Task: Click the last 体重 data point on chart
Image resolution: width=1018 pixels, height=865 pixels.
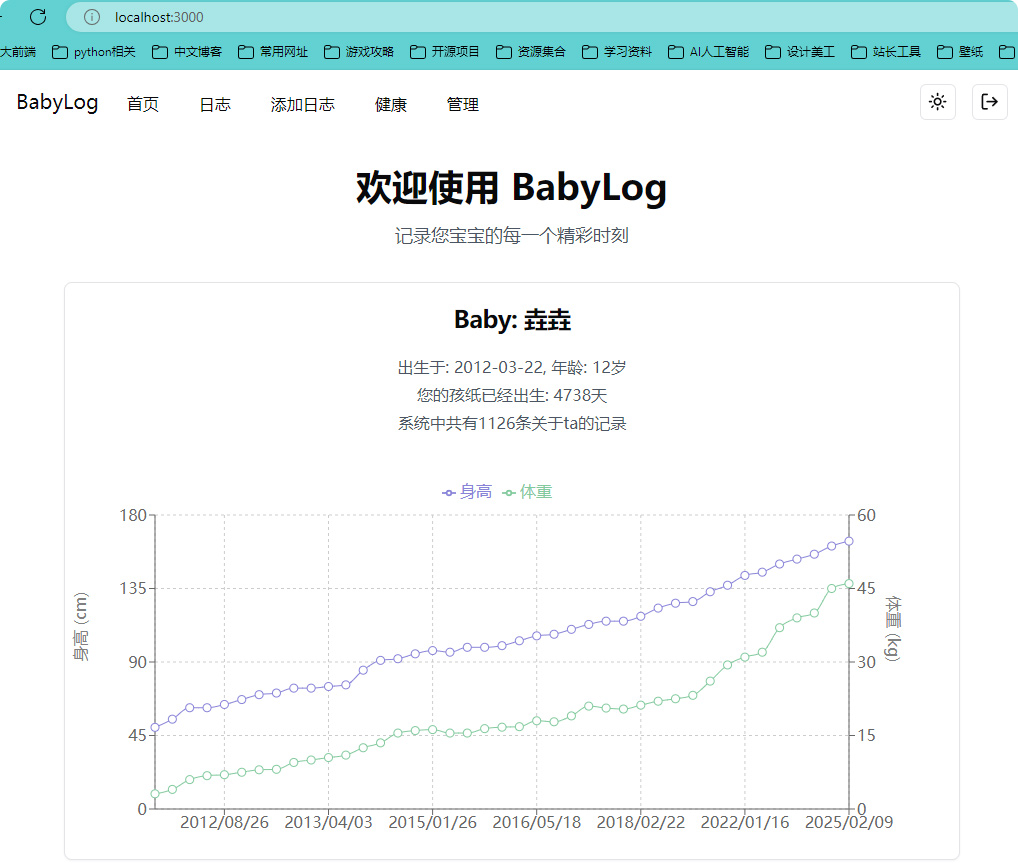Action: [849, 584]
